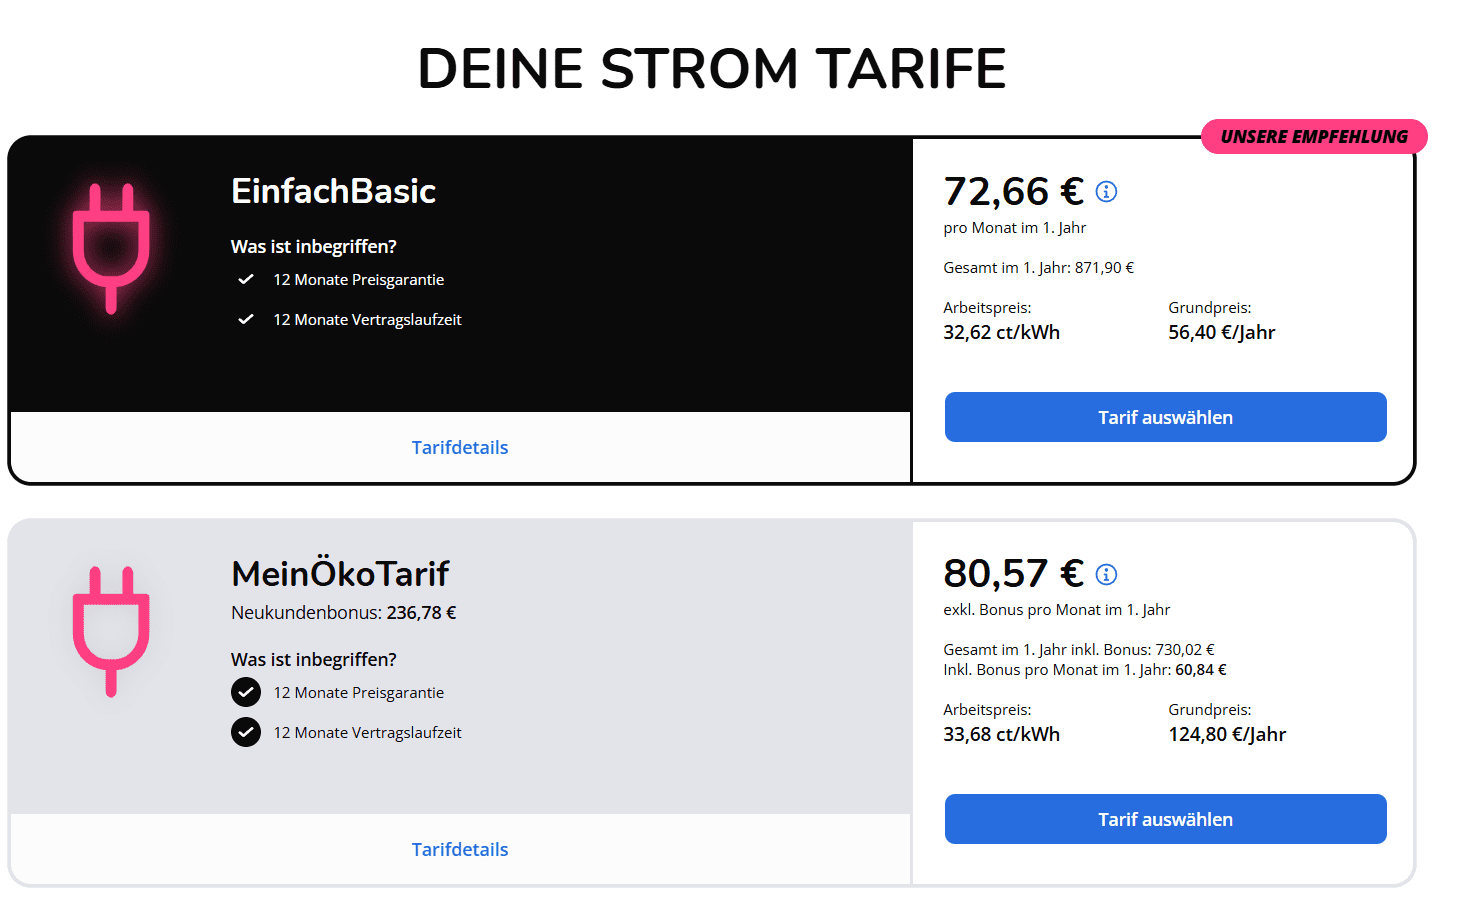Click the info icon beside 80,57 € price

click(1106, 574)
